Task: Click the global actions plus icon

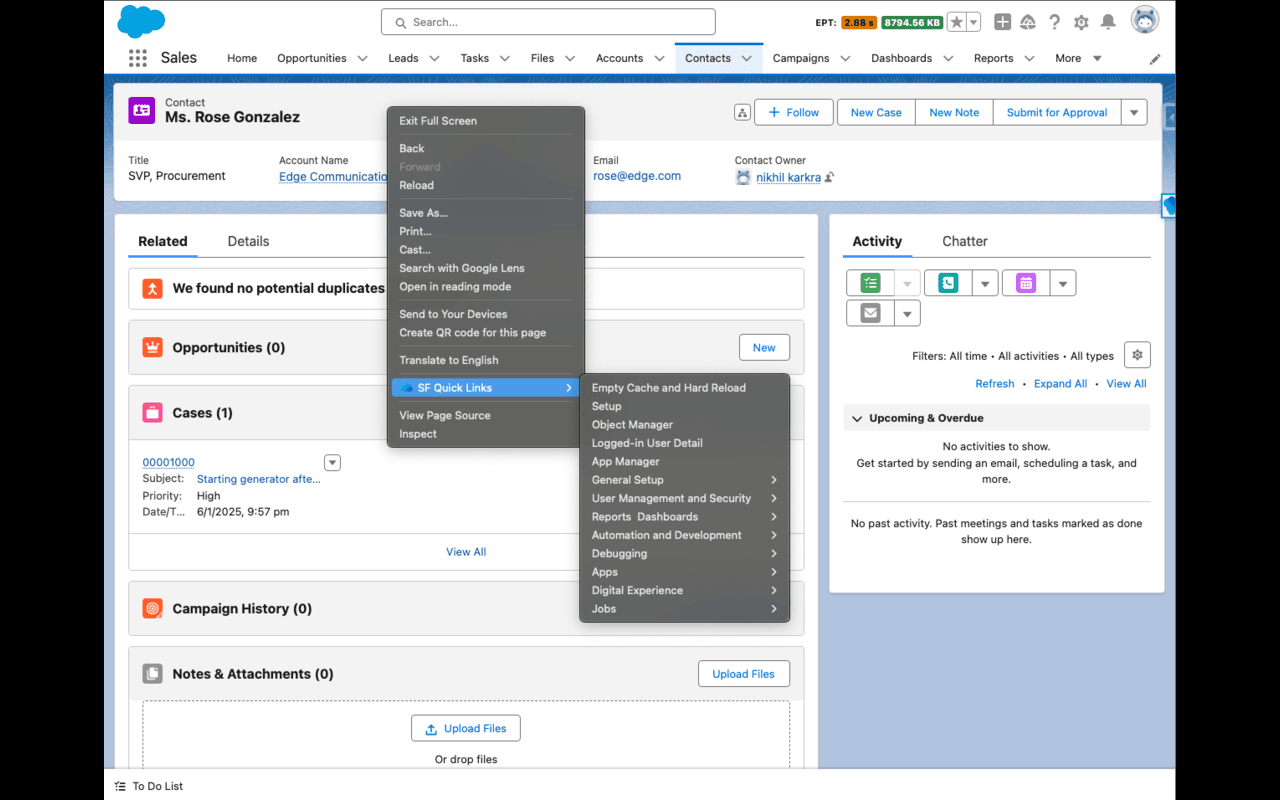Action: pyautogui.click(x=1002, y=22)
